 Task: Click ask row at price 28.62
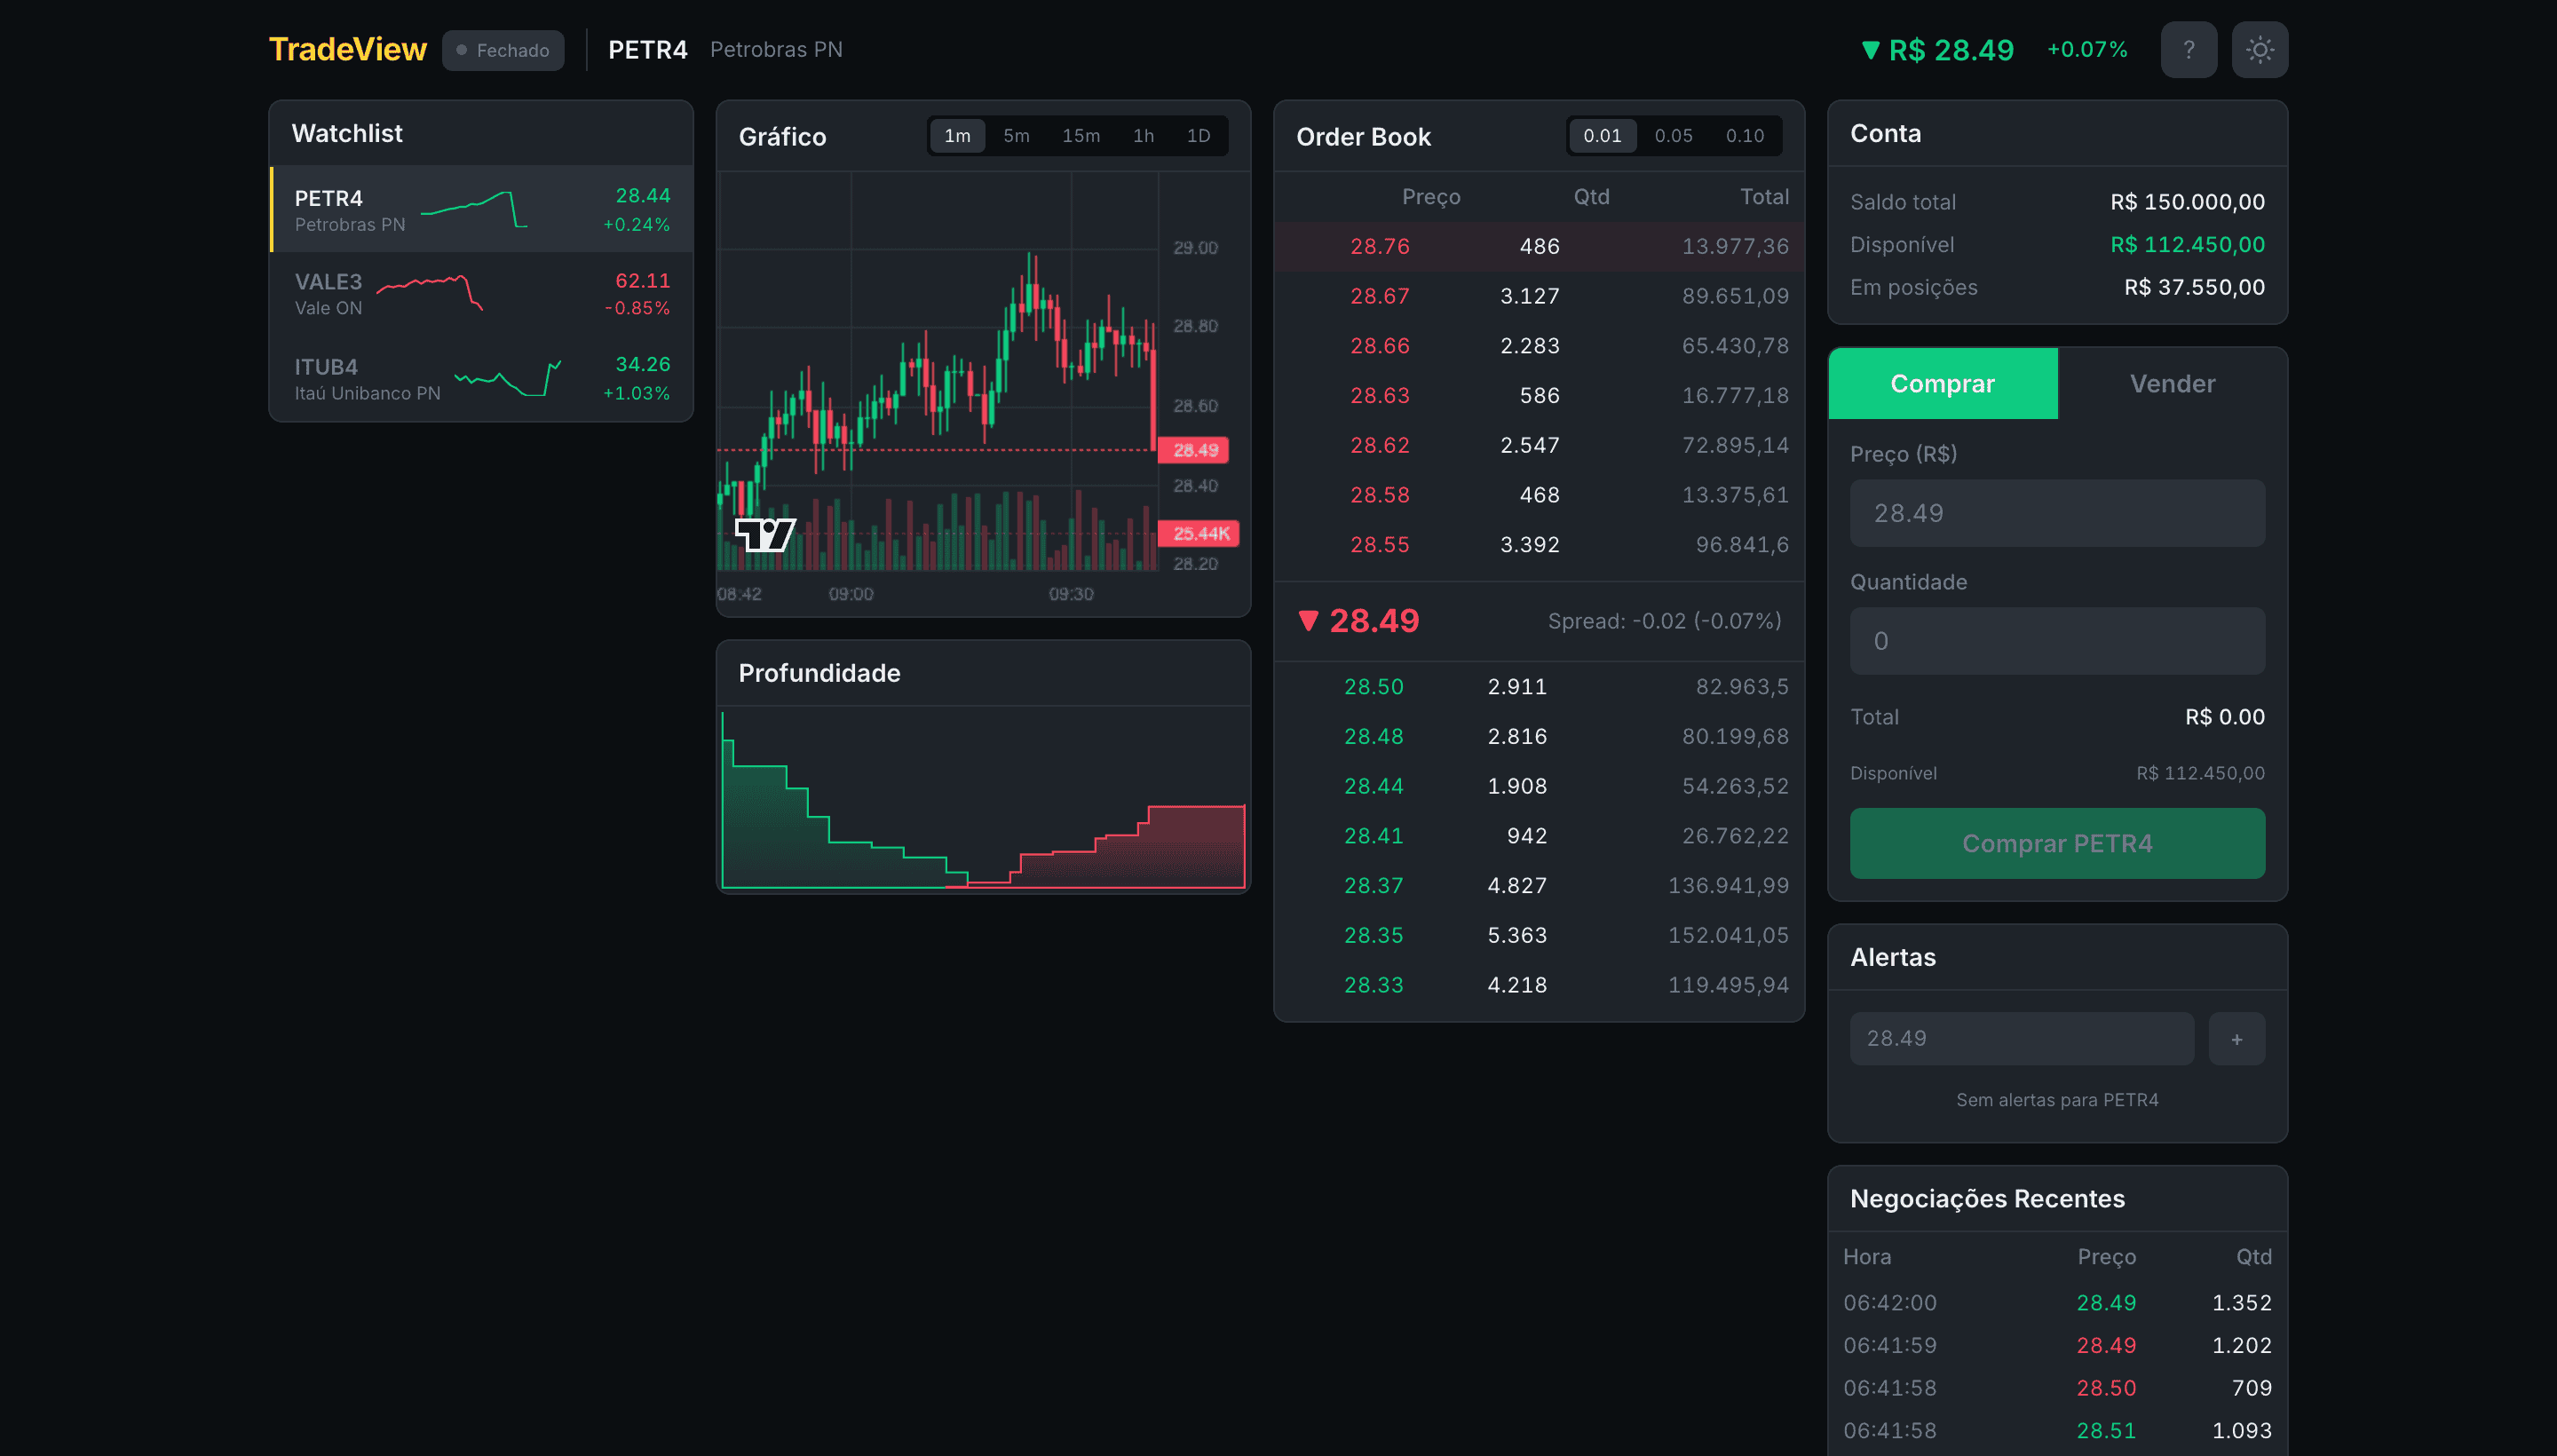(1539, 446)
